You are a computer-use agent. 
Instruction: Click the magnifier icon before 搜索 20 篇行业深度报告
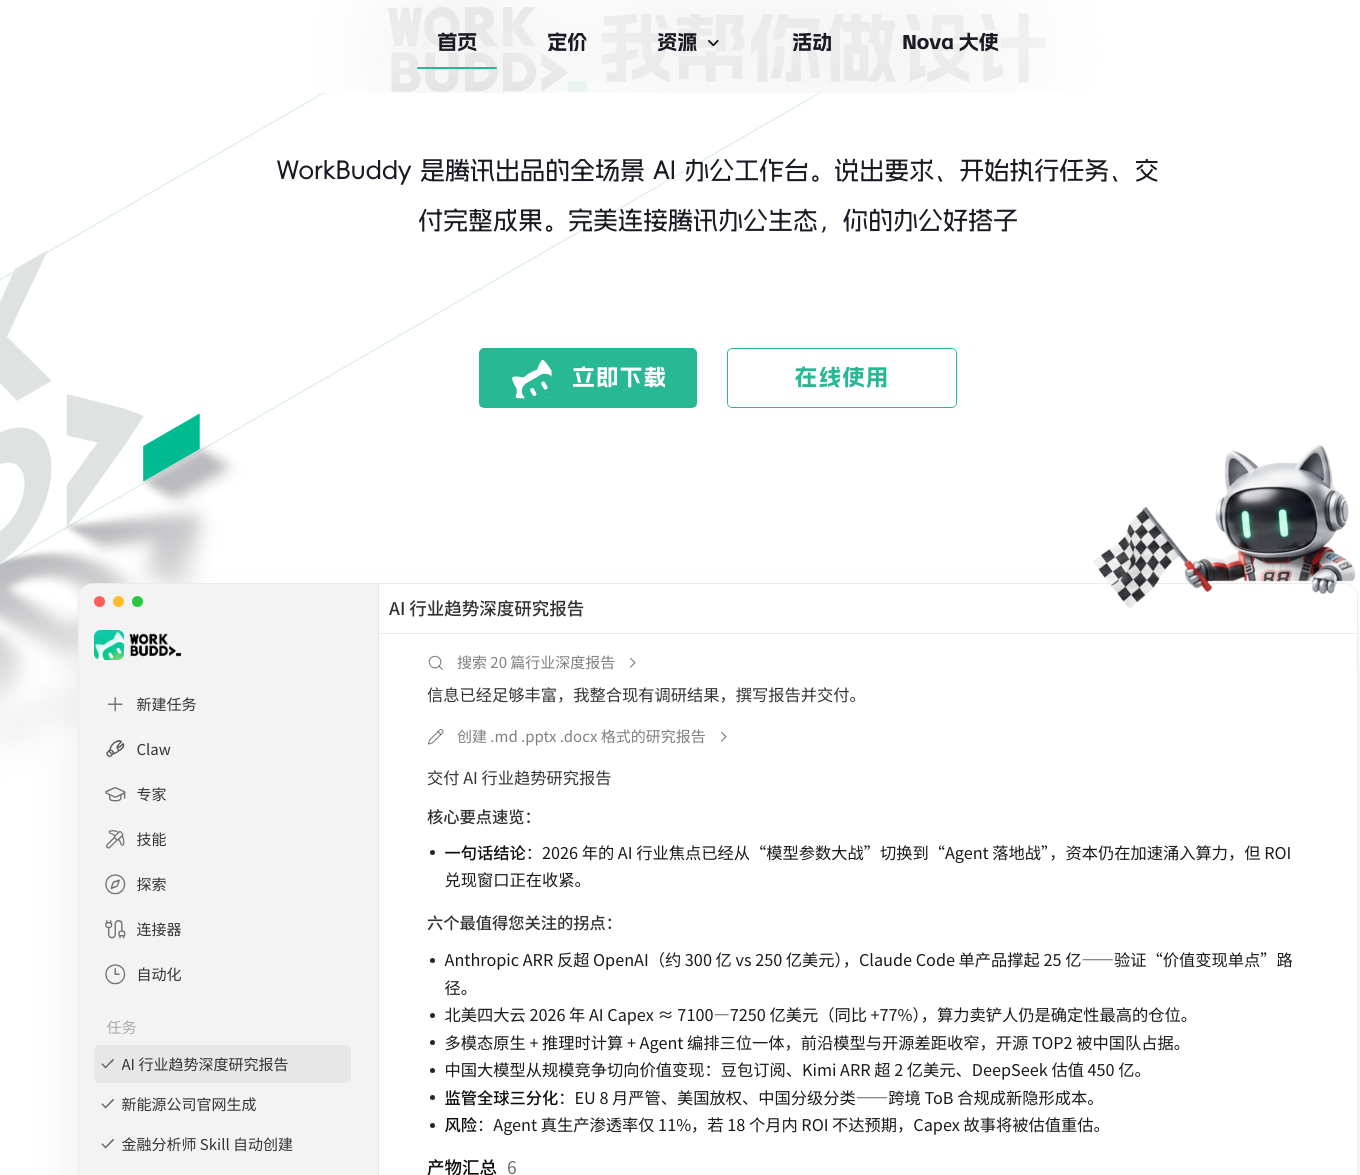tap(435, 662)
